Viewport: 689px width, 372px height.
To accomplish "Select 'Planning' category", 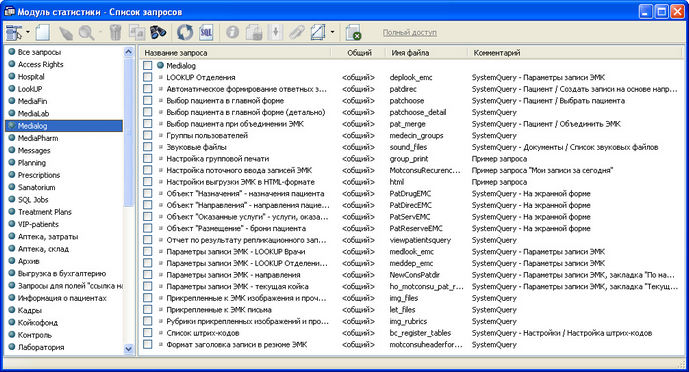I will (32, 163).
